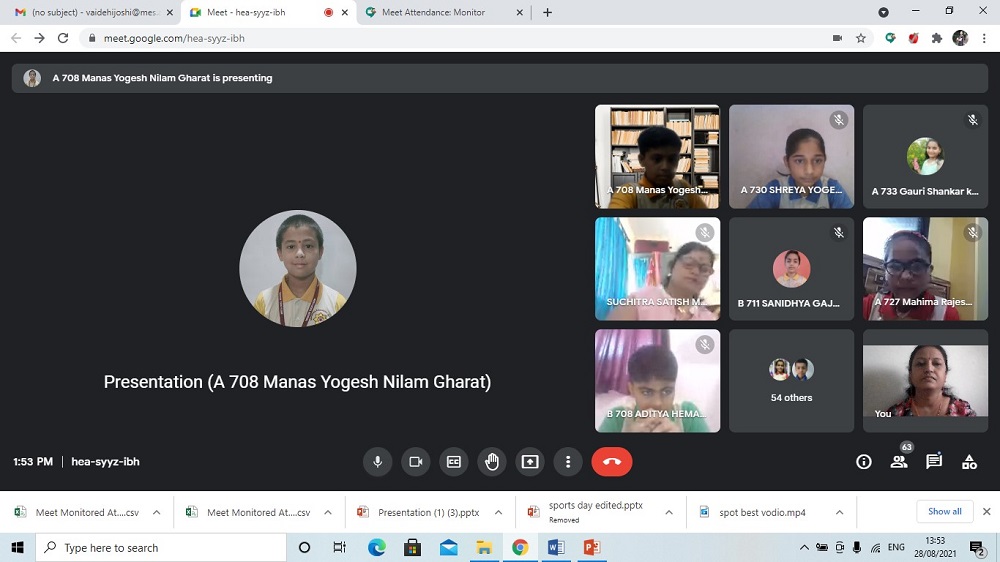Screen dimensions: 1000x562
Task: Bookmark this page with star icon
Action: [x=861, y=38]
